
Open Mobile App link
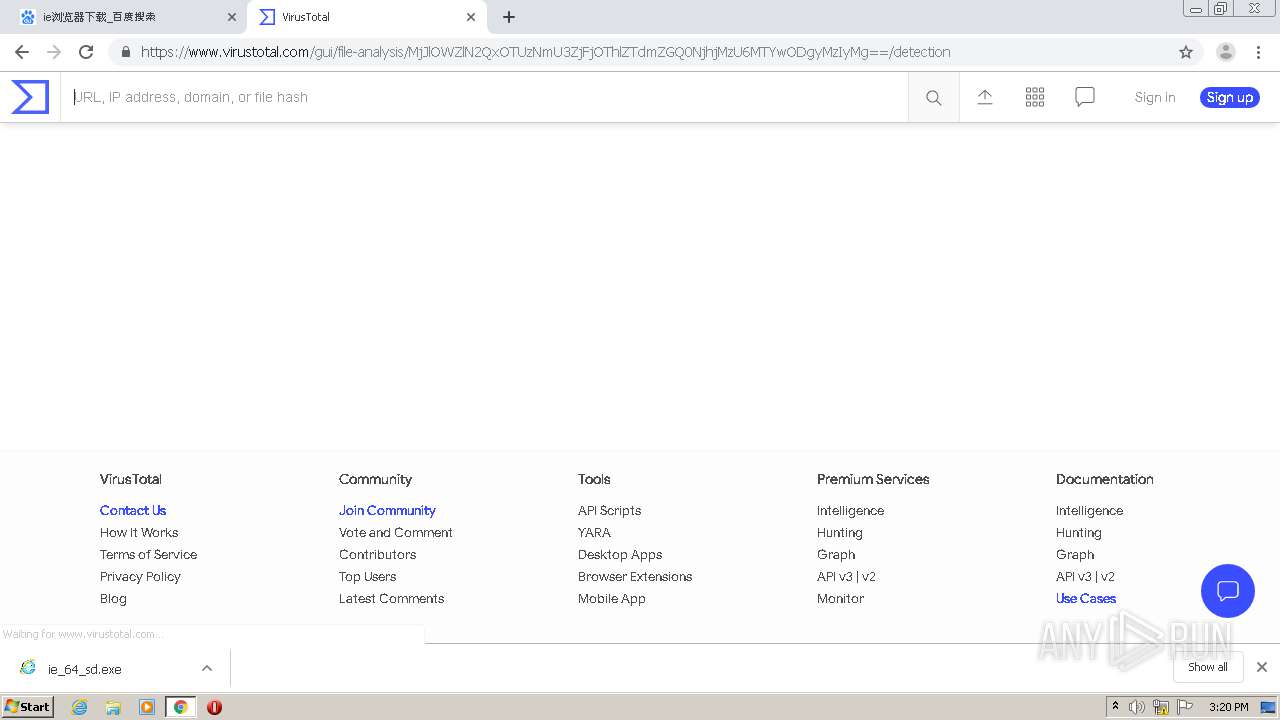(x=612, y=598)
